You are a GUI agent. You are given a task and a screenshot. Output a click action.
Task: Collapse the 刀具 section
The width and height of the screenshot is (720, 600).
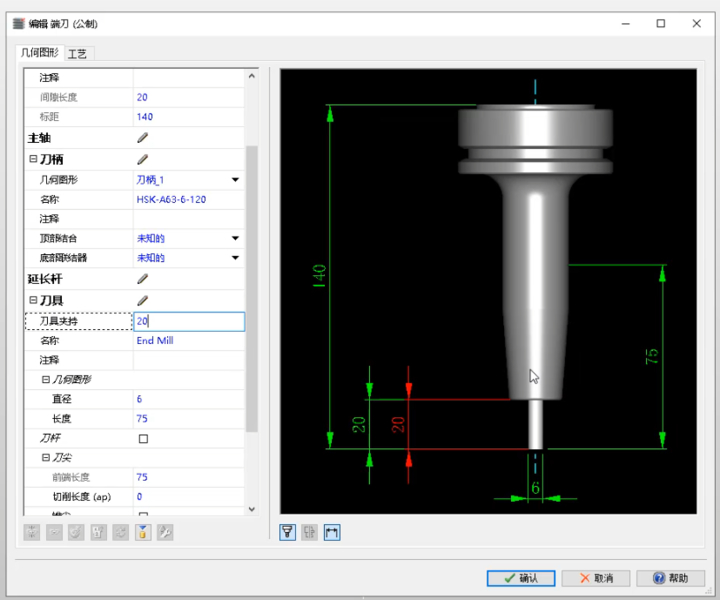click(33, 300)
